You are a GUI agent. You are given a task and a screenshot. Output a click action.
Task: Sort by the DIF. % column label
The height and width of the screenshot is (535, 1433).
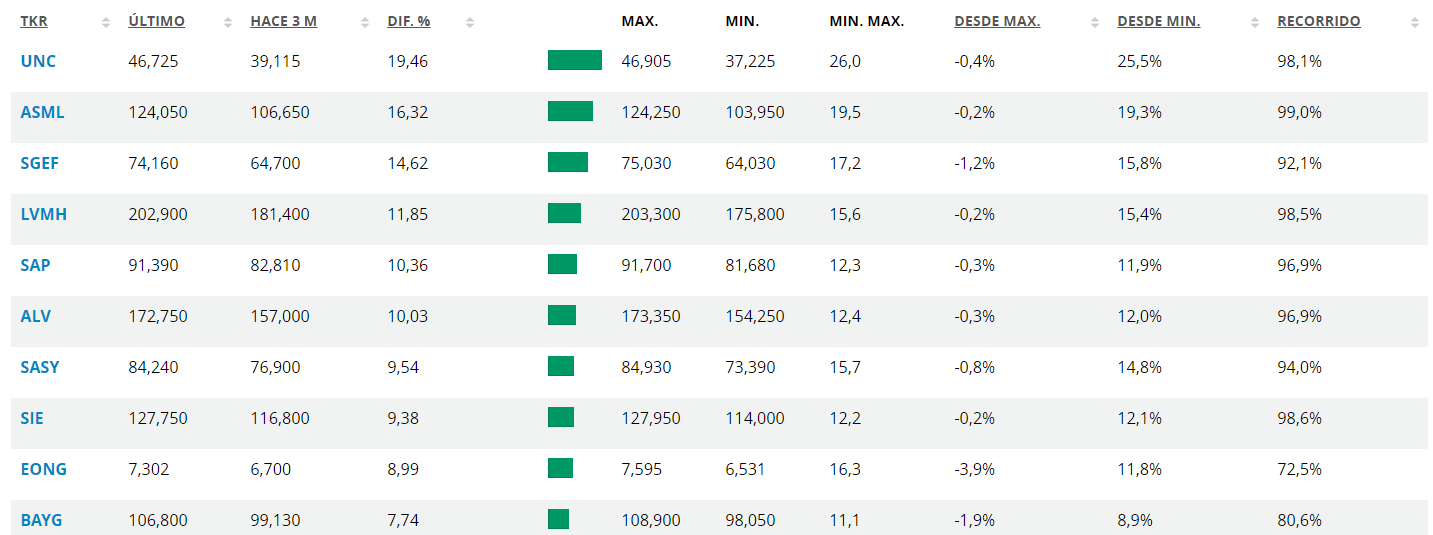(x=408, y=21)
